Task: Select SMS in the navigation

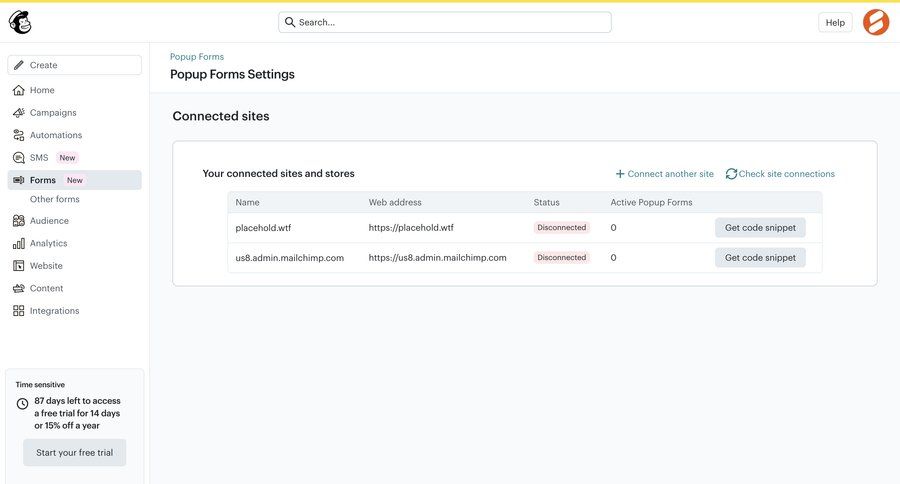Action: click(x=39, y=157)
